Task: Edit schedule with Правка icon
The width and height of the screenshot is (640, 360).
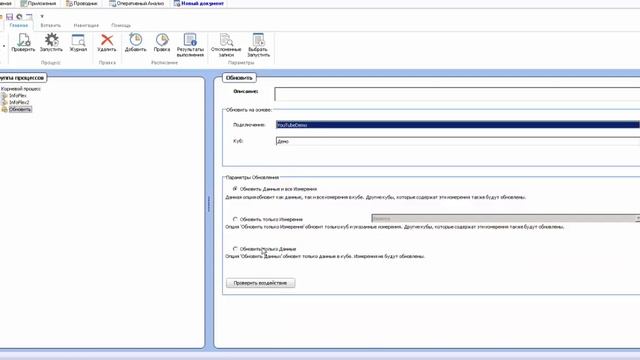Action: 162,42
